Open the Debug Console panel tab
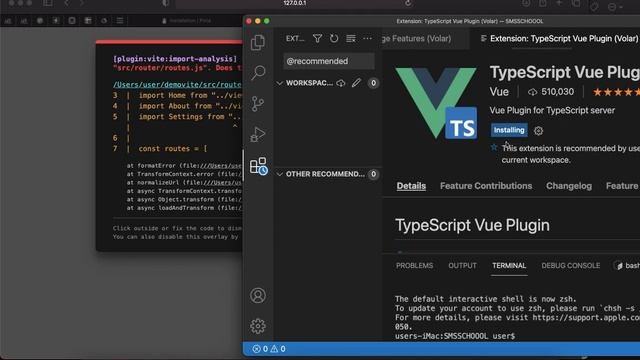 point(571,266)
